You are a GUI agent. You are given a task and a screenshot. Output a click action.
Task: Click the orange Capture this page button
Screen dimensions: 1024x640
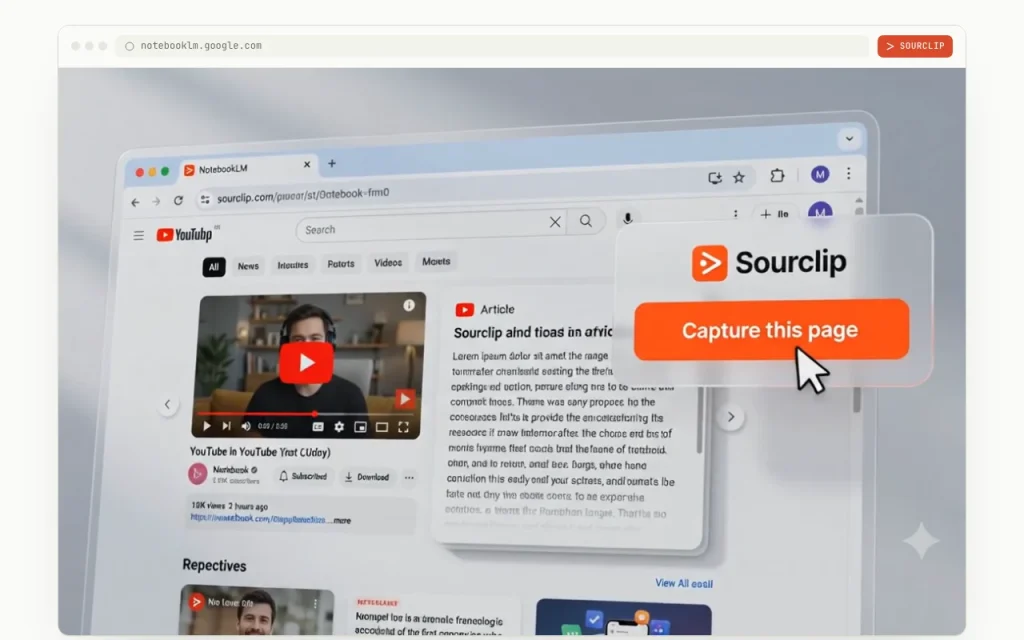click(771, 330)
